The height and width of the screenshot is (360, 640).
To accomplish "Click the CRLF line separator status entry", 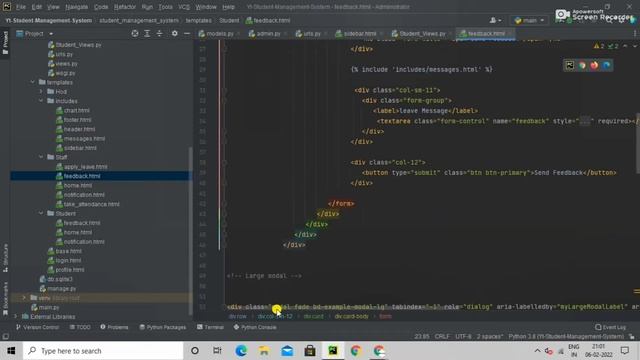I will pyautogui.click(x=442, y=337).
